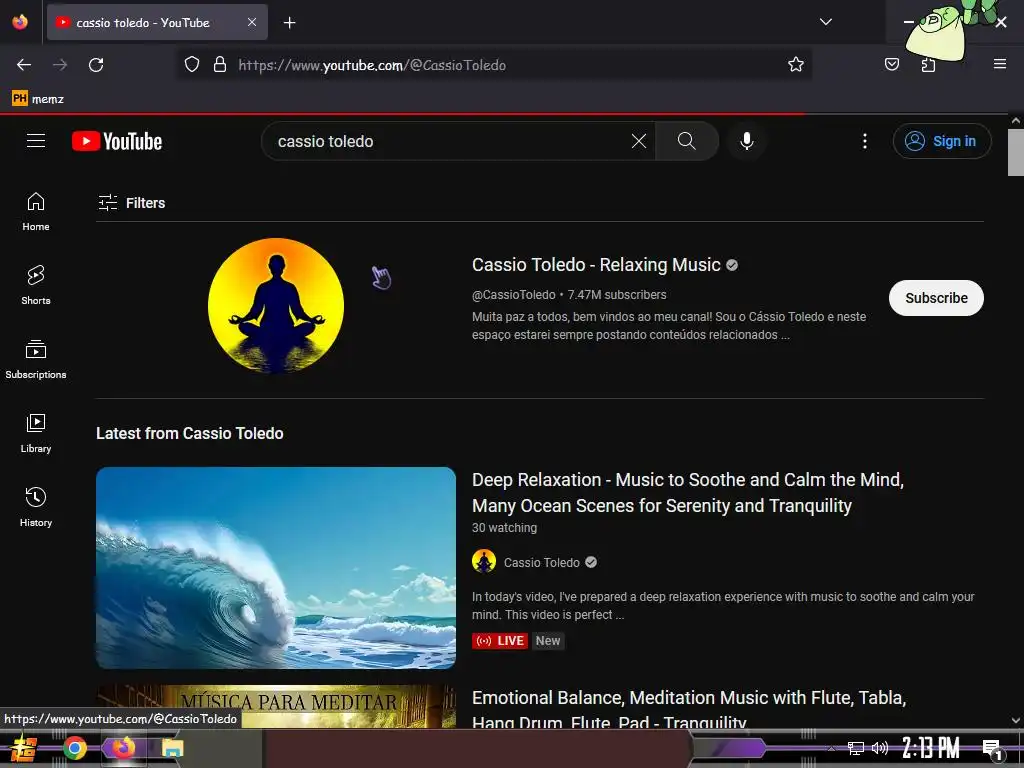Reload the page with the refresh icon
Image resolution: width=1024 pixels, height=768 pixels.
click(x=96, y=65)
